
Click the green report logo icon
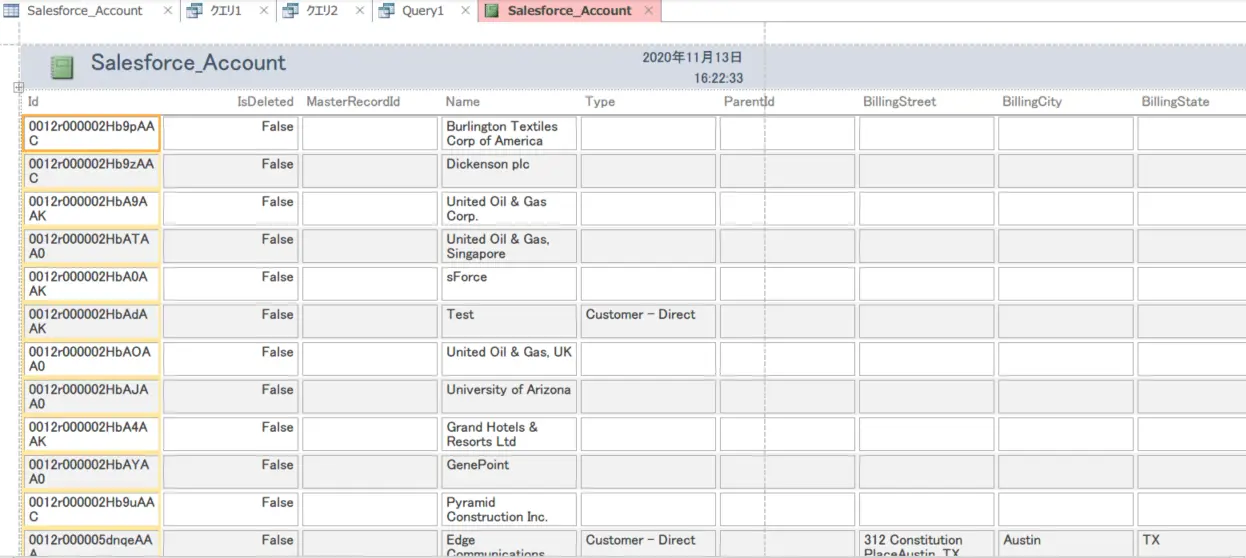(62, 68)
